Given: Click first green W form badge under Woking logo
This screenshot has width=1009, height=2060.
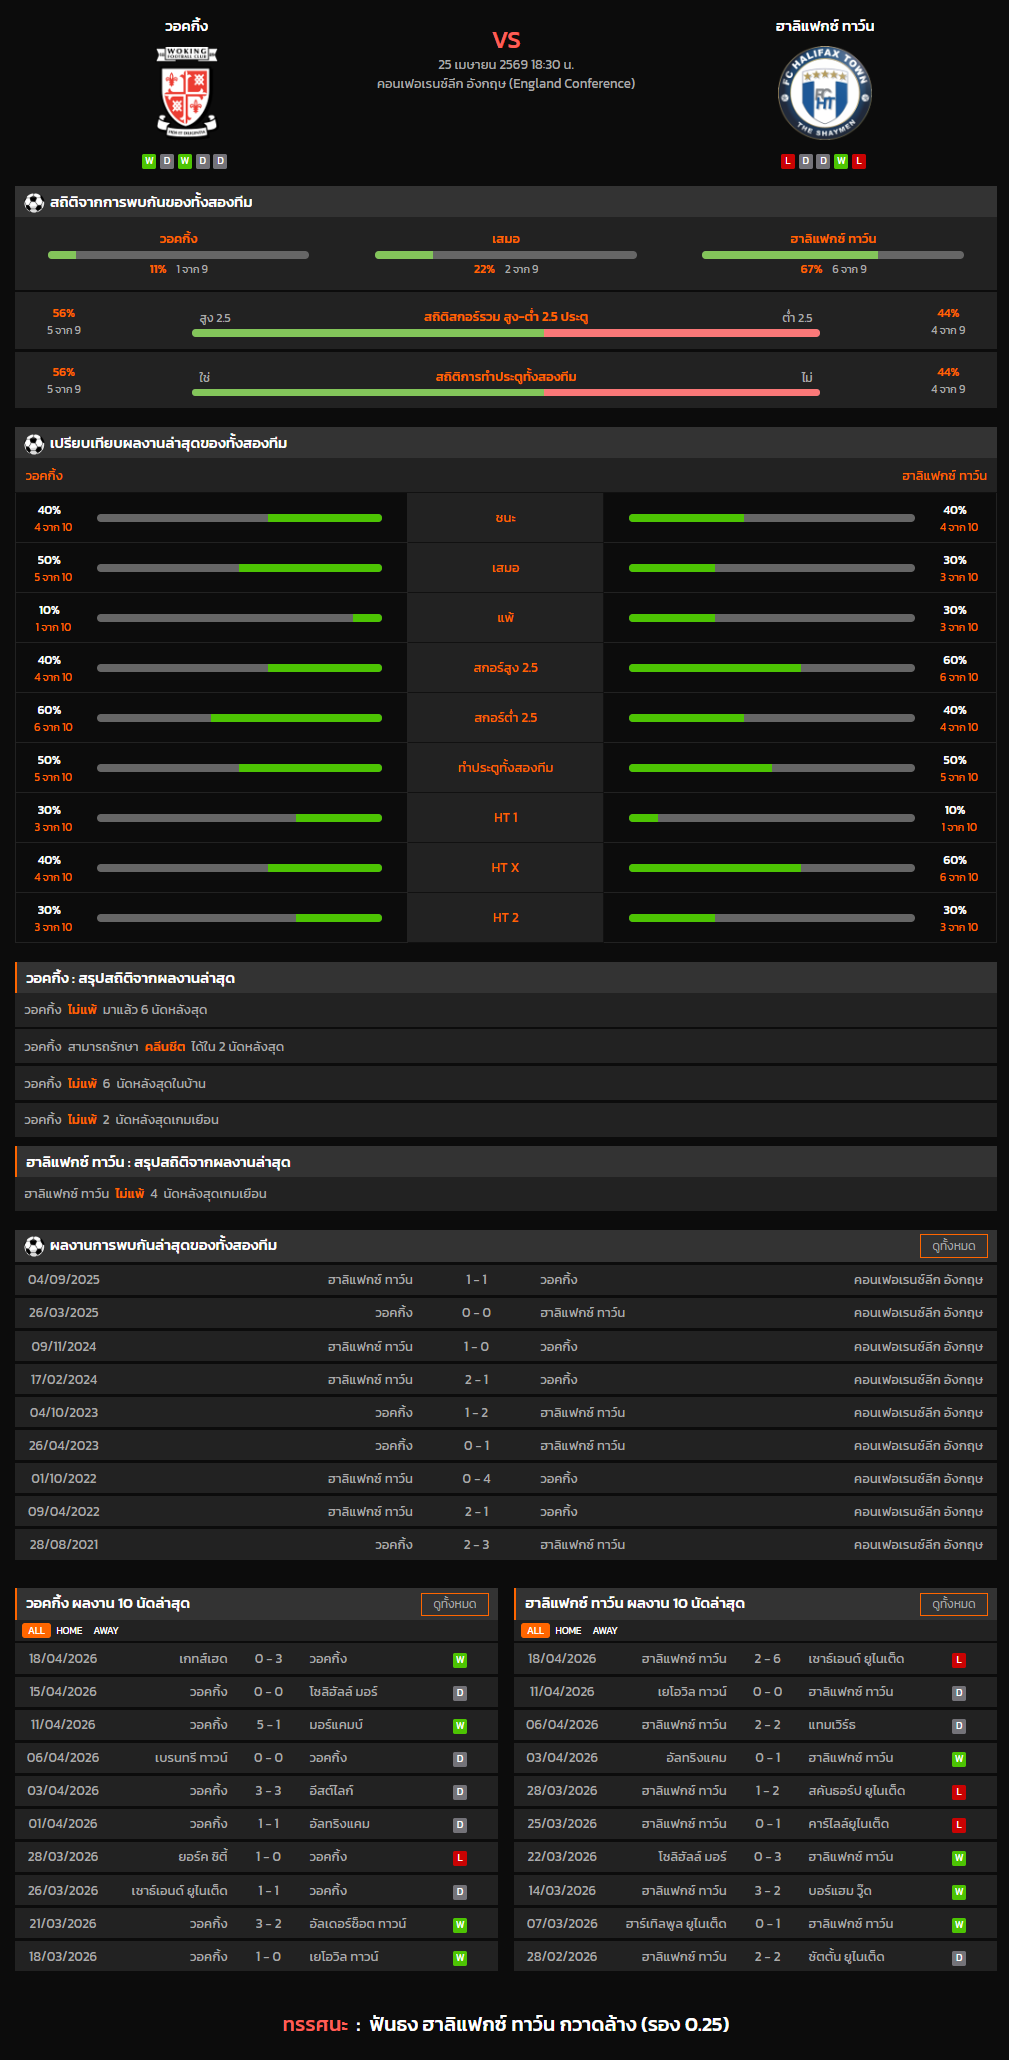Looking at the screenshot, I should point(149,161).
